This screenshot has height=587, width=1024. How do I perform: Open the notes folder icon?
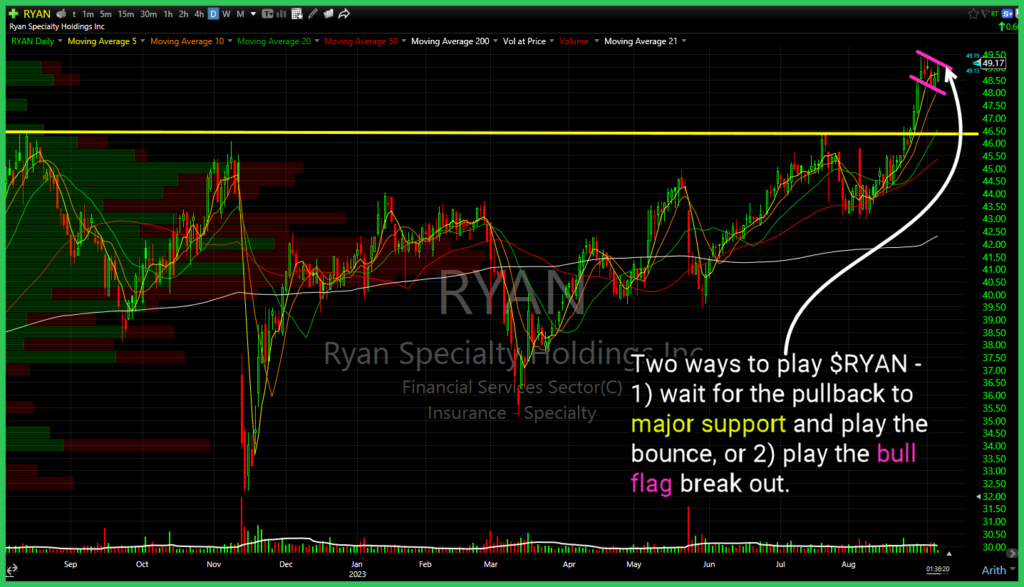(x=328, y=14)
